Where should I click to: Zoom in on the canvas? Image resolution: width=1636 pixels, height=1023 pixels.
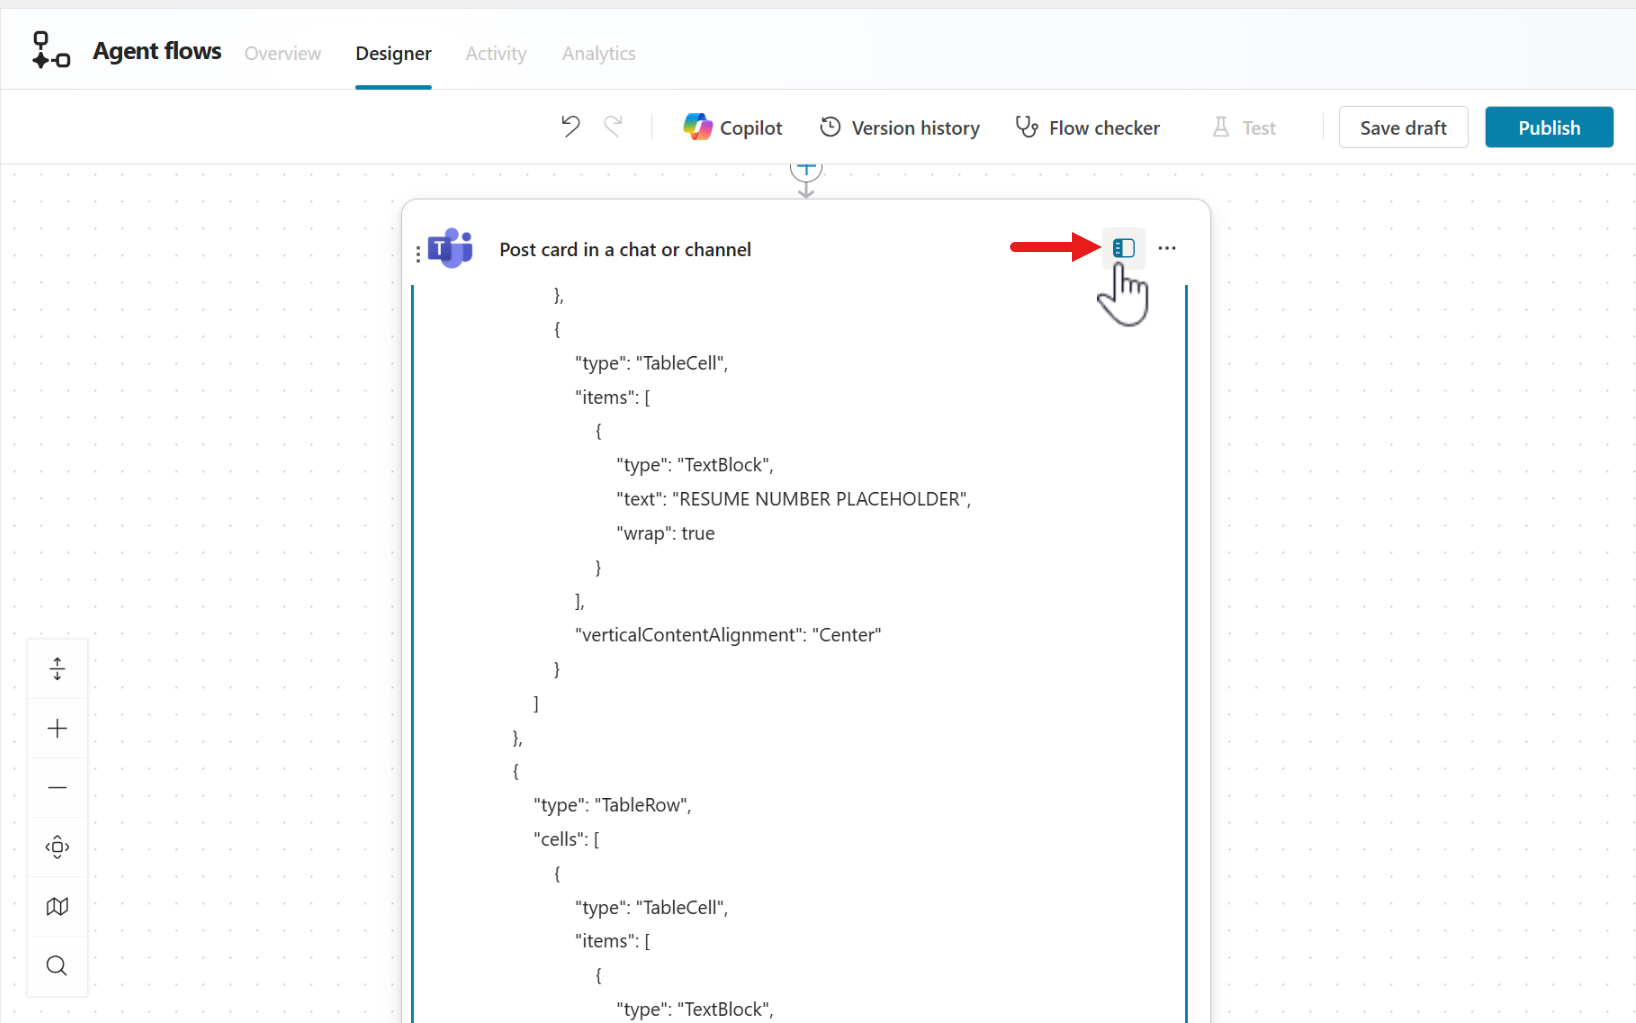(57, 729)
